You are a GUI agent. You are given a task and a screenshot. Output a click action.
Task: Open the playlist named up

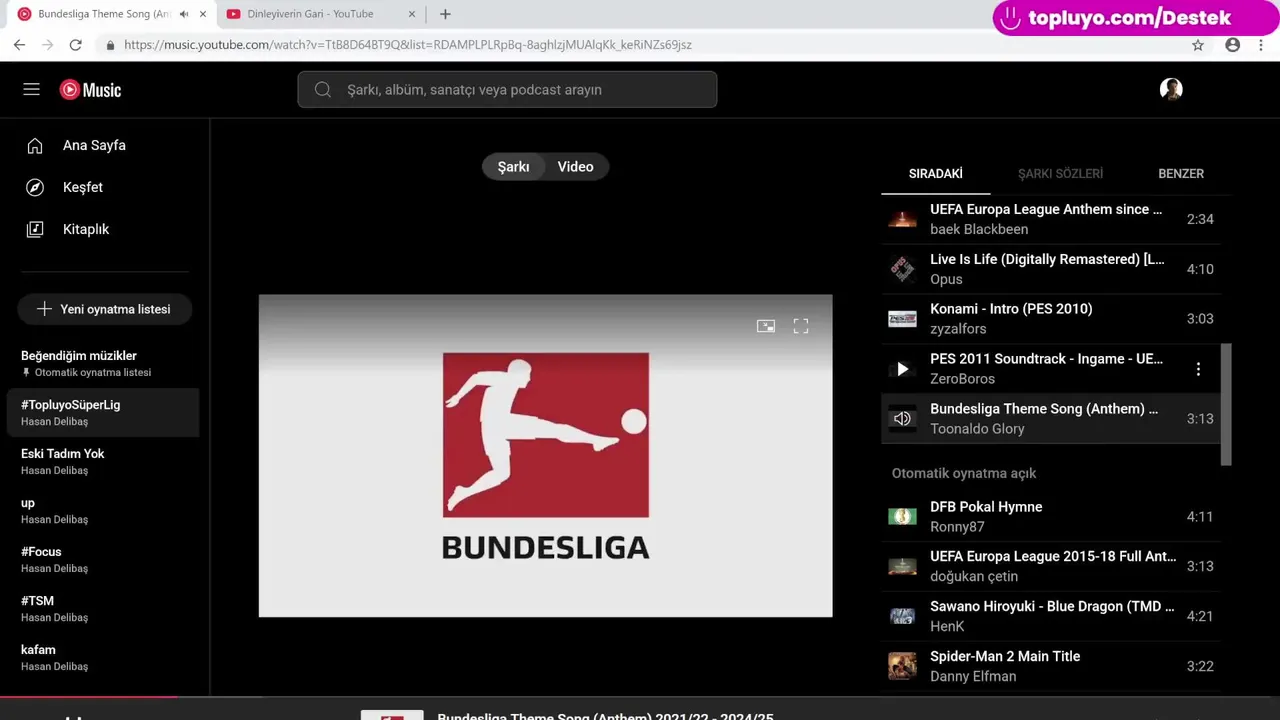(x=105, y=511)
